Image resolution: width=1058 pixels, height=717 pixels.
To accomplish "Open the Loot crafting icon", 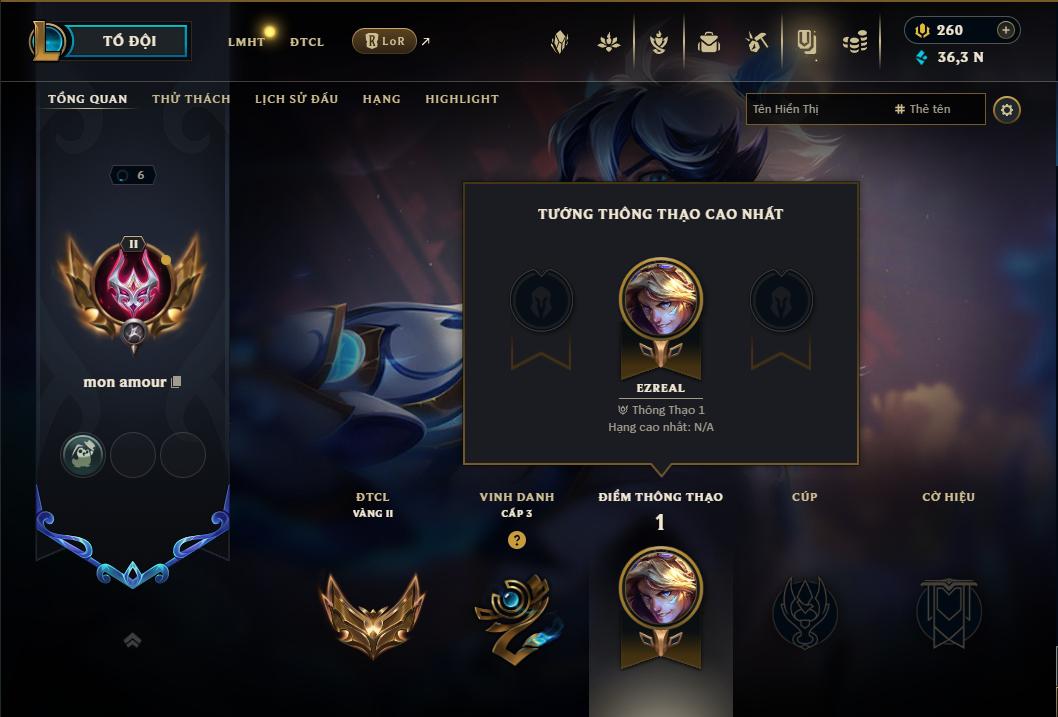I will [x=756, y=42].
